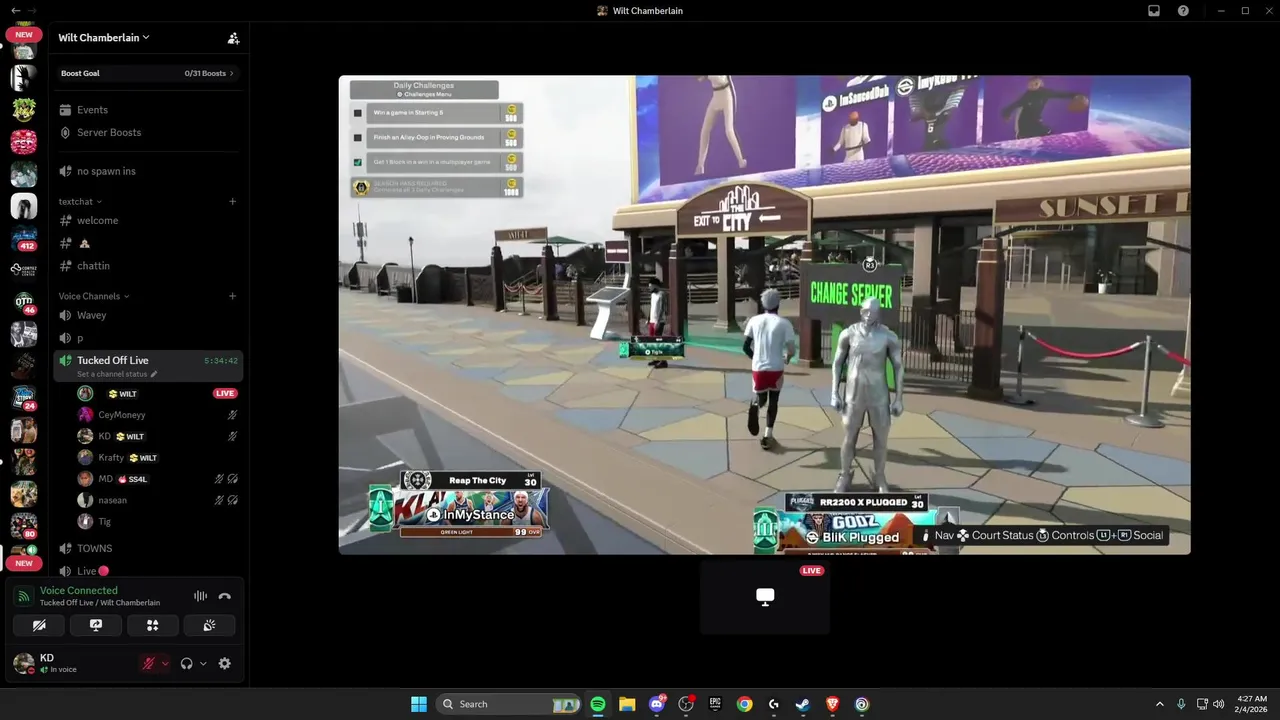1280x720 pixels.
Task: Open the server icon with 24 badge
Action: pos(24,398)
